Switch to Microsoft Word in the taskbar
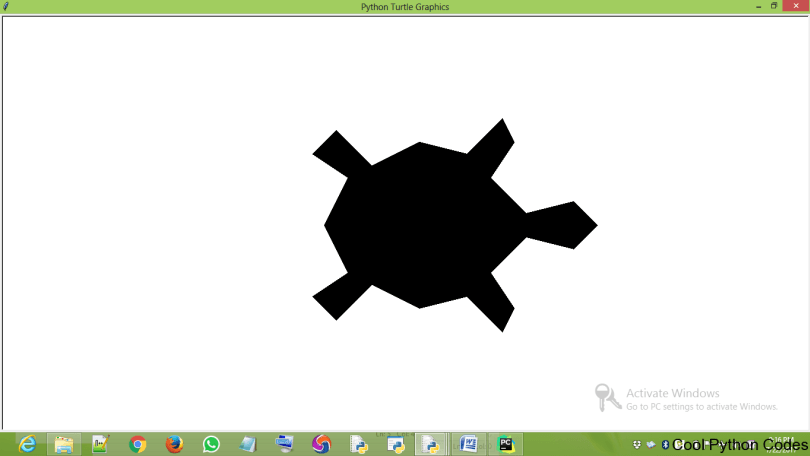This screenshot has width=810, height=456. 469,444
